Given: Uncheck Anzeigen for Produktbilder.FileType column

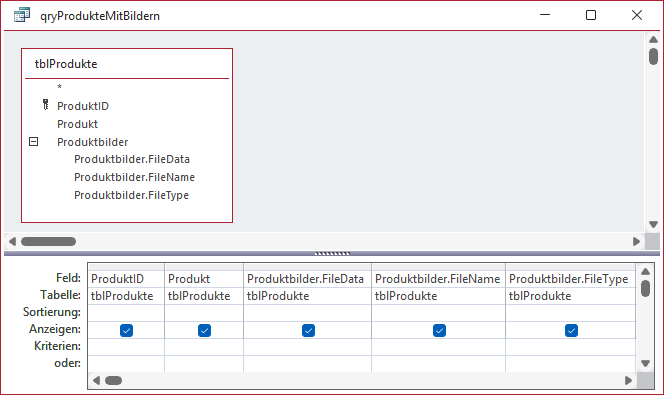Looking at the screenshot, I should click(x=571, y=330).
